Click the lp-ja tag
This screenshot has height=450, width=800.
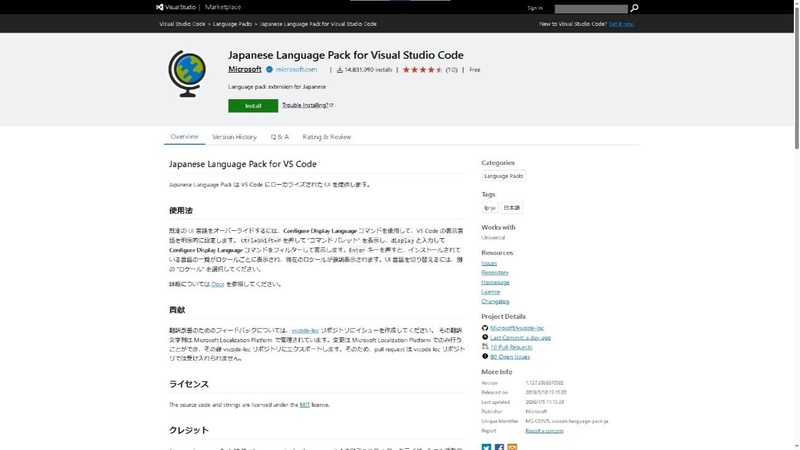490,208
